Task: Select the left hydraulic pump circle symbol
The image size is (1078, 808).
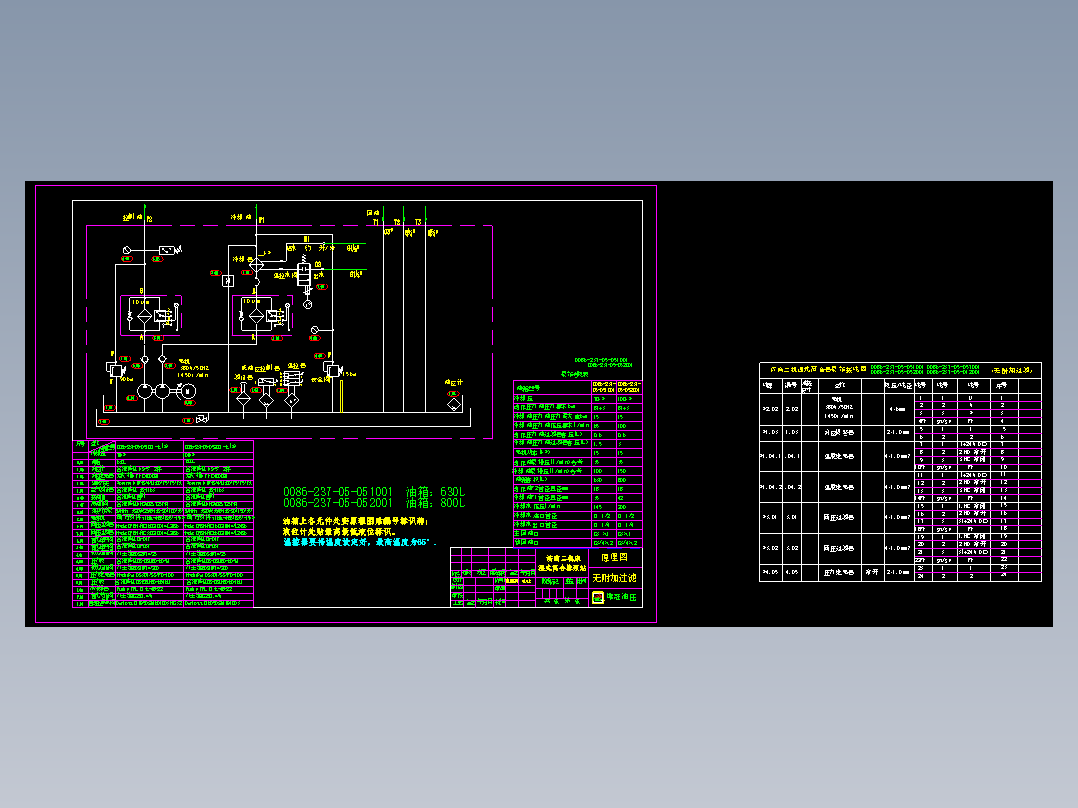Action: (x=145, y=391)
